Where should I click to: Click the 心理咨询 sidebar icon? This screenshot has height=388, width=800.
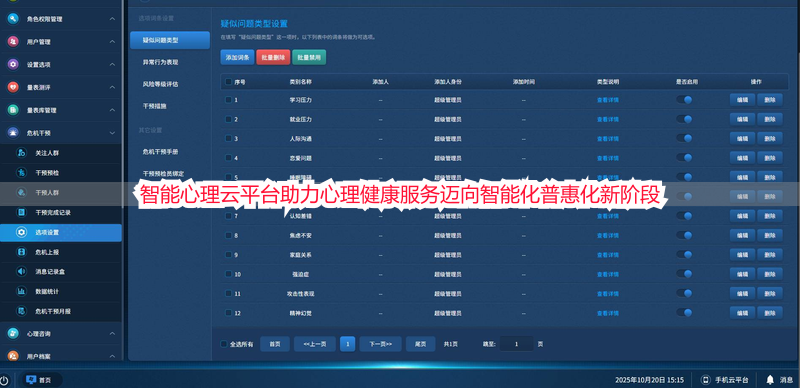(13, 333)
